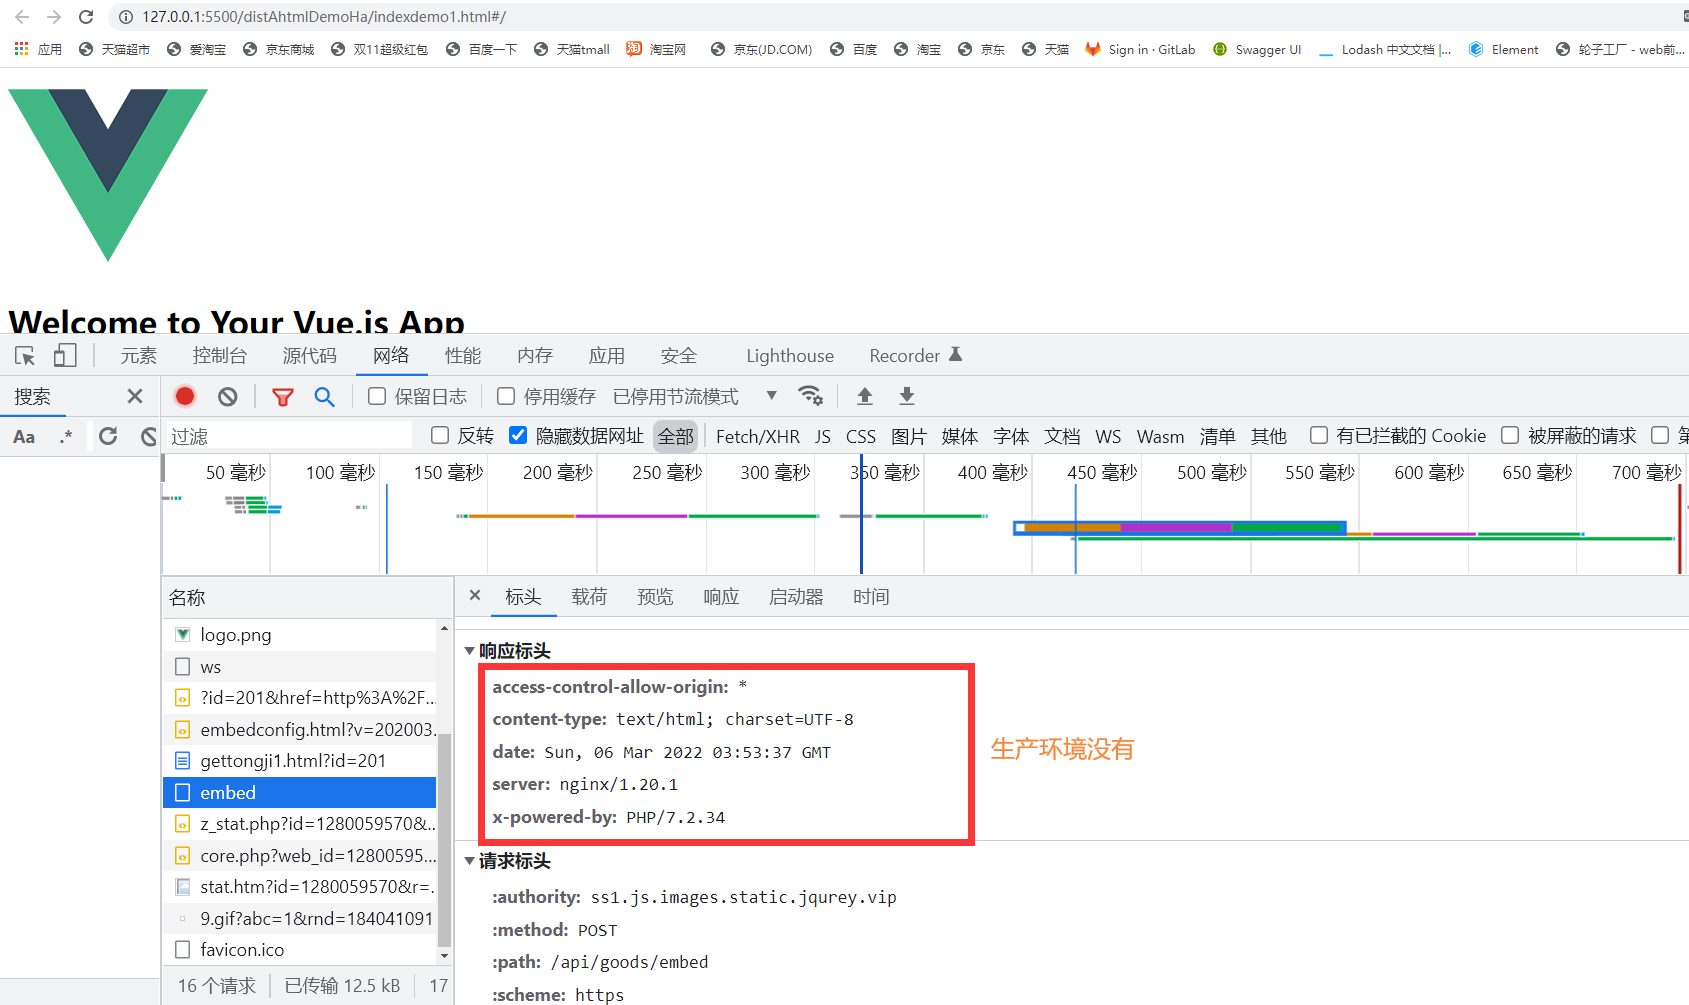Stop recording network log (red circle)
The width and height of the screenshot is (1689, 1005).
point(185,396)
